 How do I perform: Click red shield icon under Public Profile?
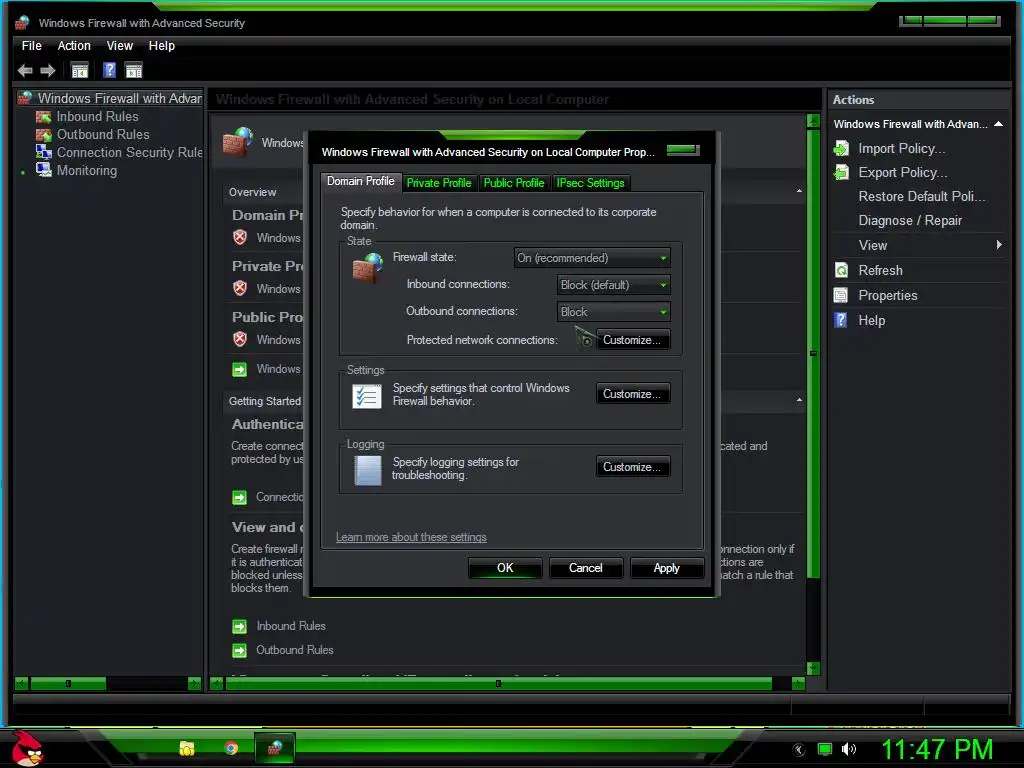(240, 339)
